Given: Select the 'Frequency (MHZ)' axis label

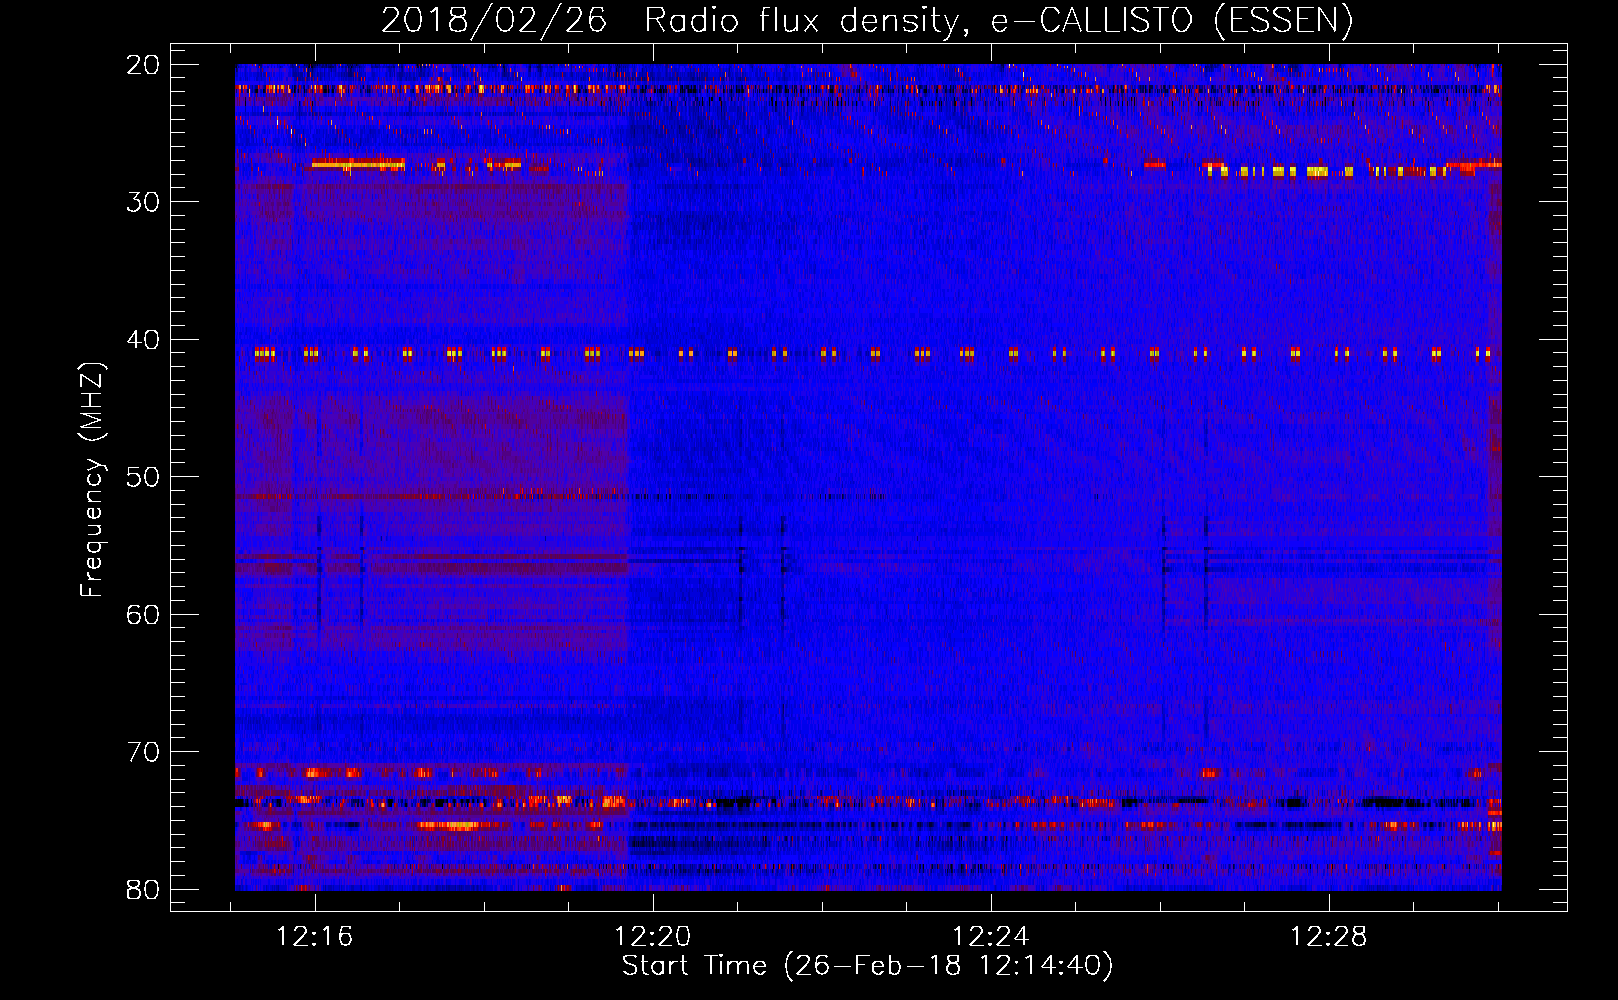Looking at the screenshot, I should (x=92, y=480).
